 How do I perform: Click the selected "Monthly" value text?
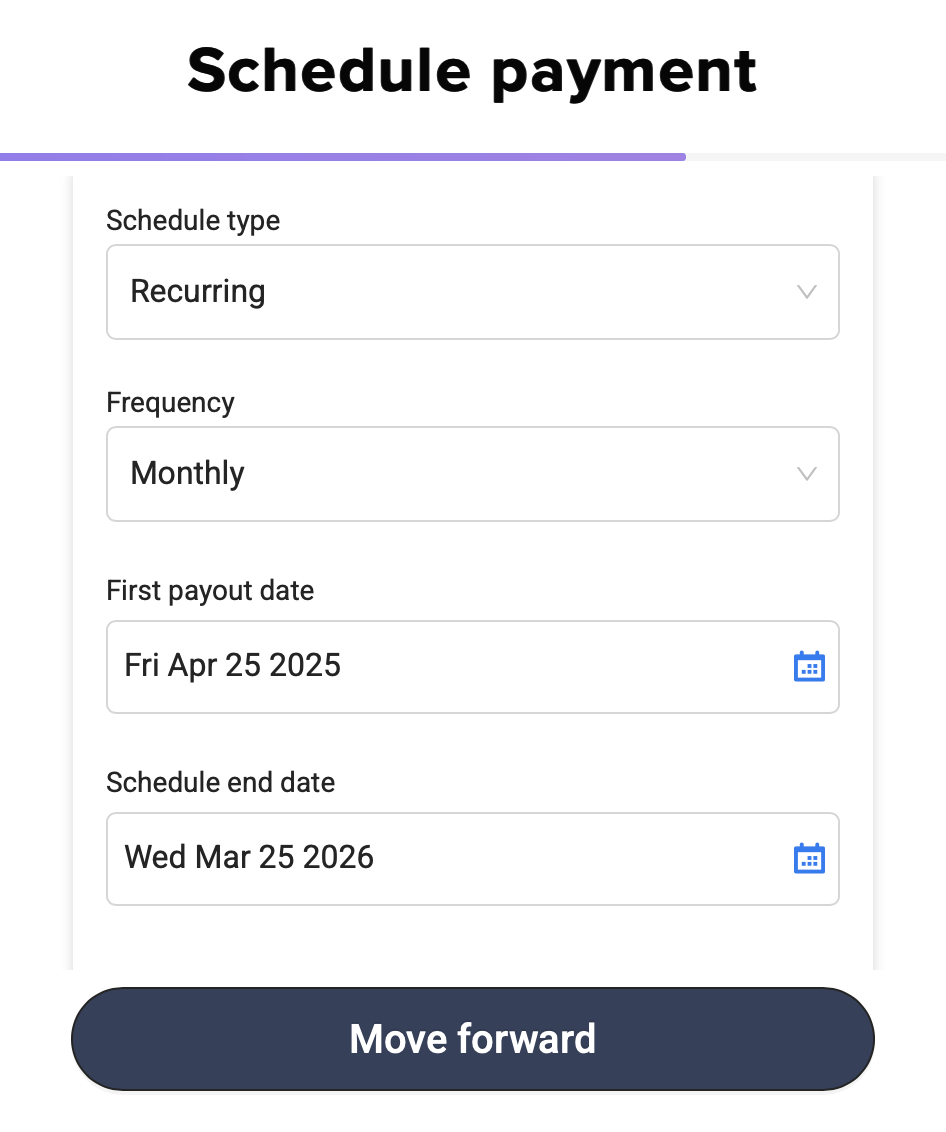click(188, 473)
